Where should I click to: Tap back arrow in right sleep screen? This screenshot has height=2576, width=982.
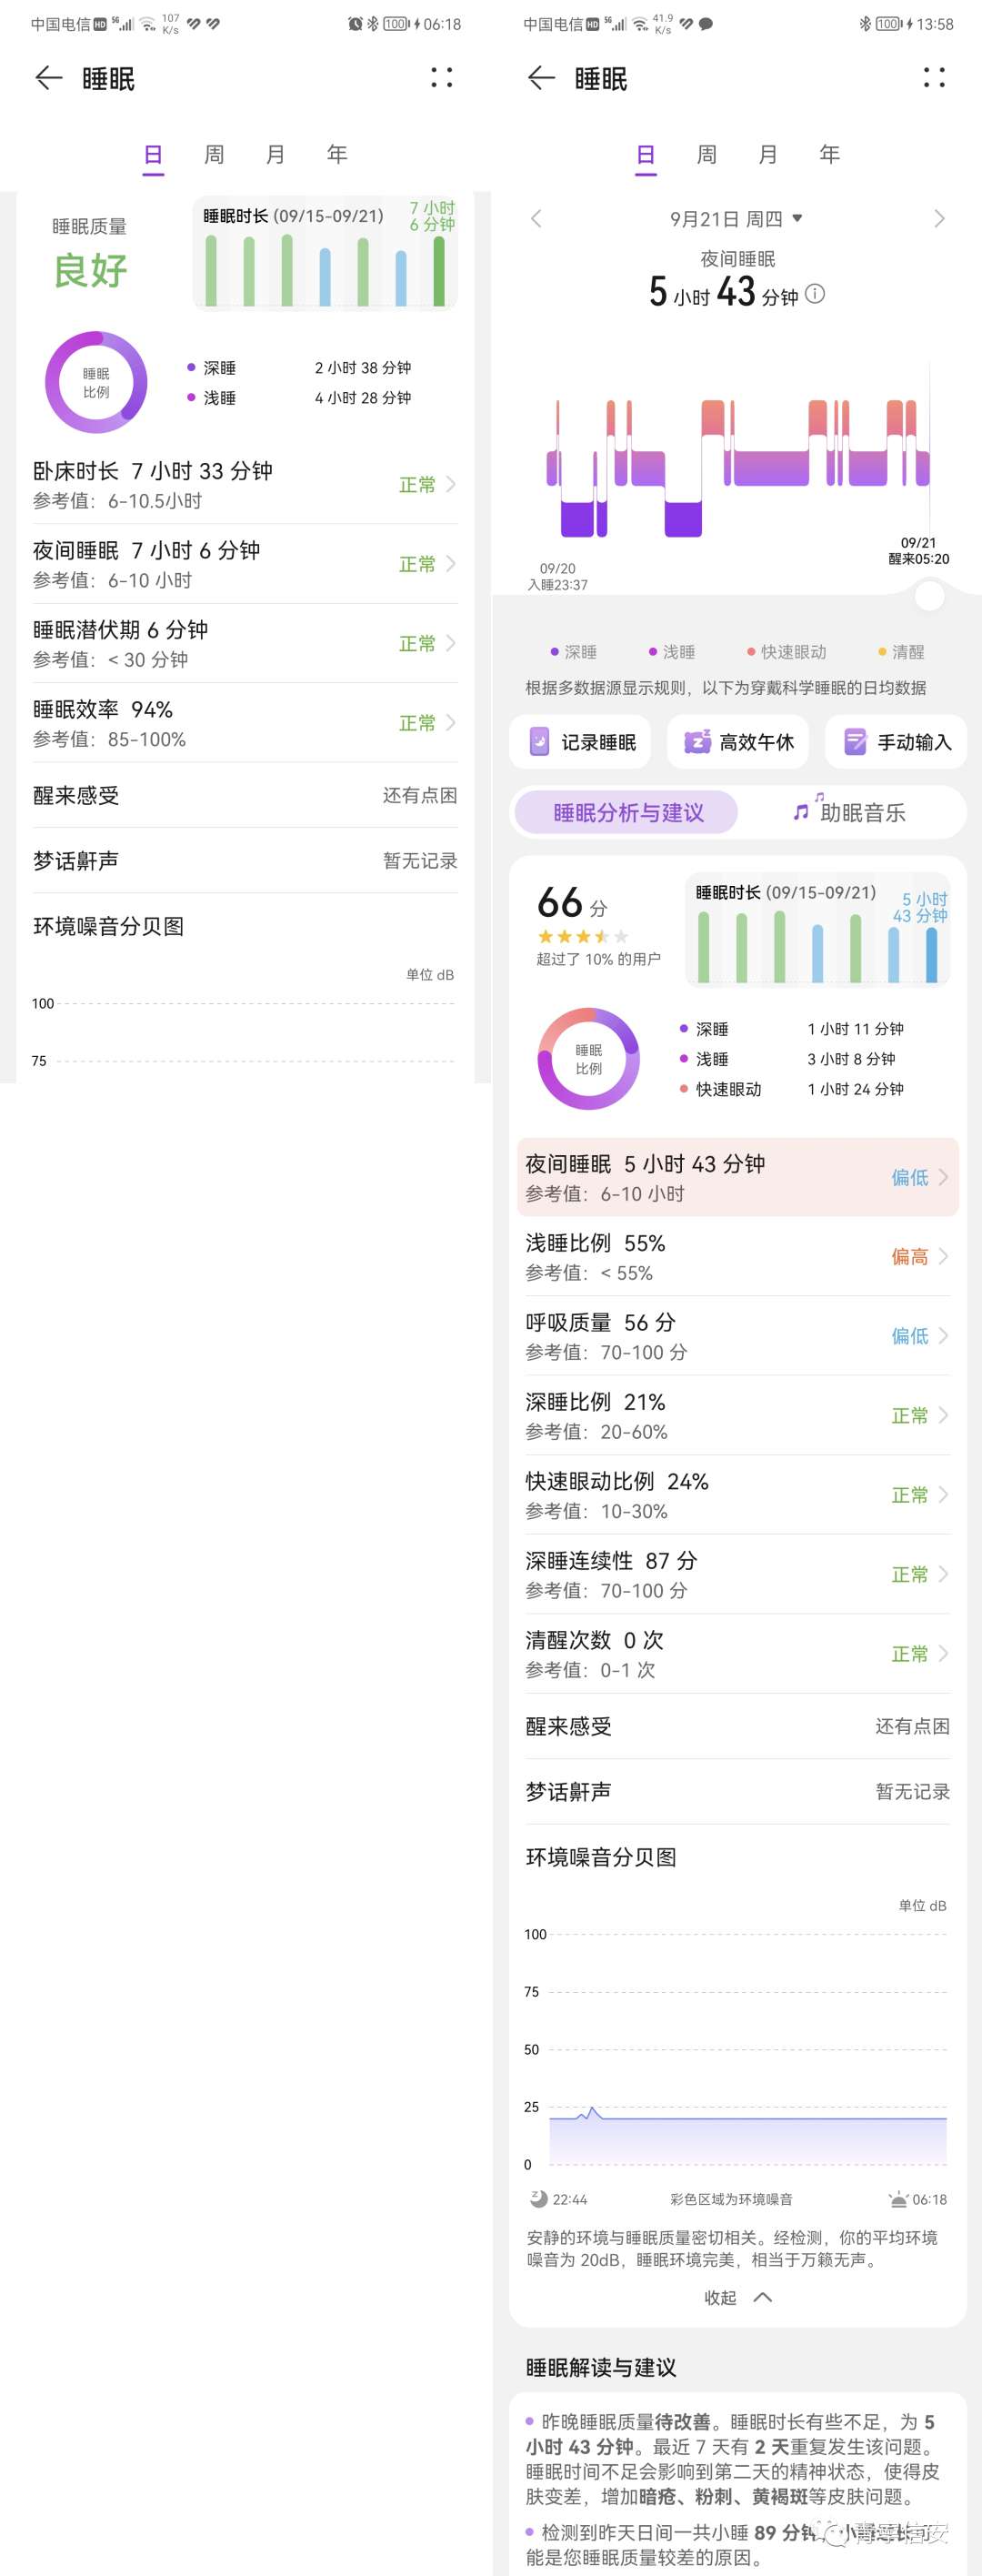point(541,78)
